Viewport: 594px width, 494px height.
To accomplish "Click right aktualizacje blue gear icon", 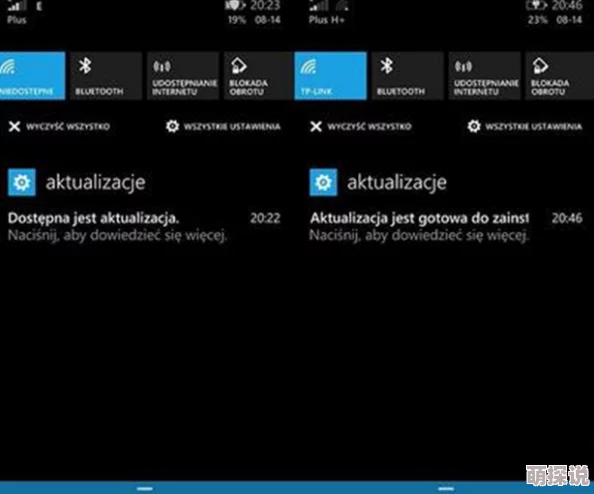I will click(x=323, y=182).
